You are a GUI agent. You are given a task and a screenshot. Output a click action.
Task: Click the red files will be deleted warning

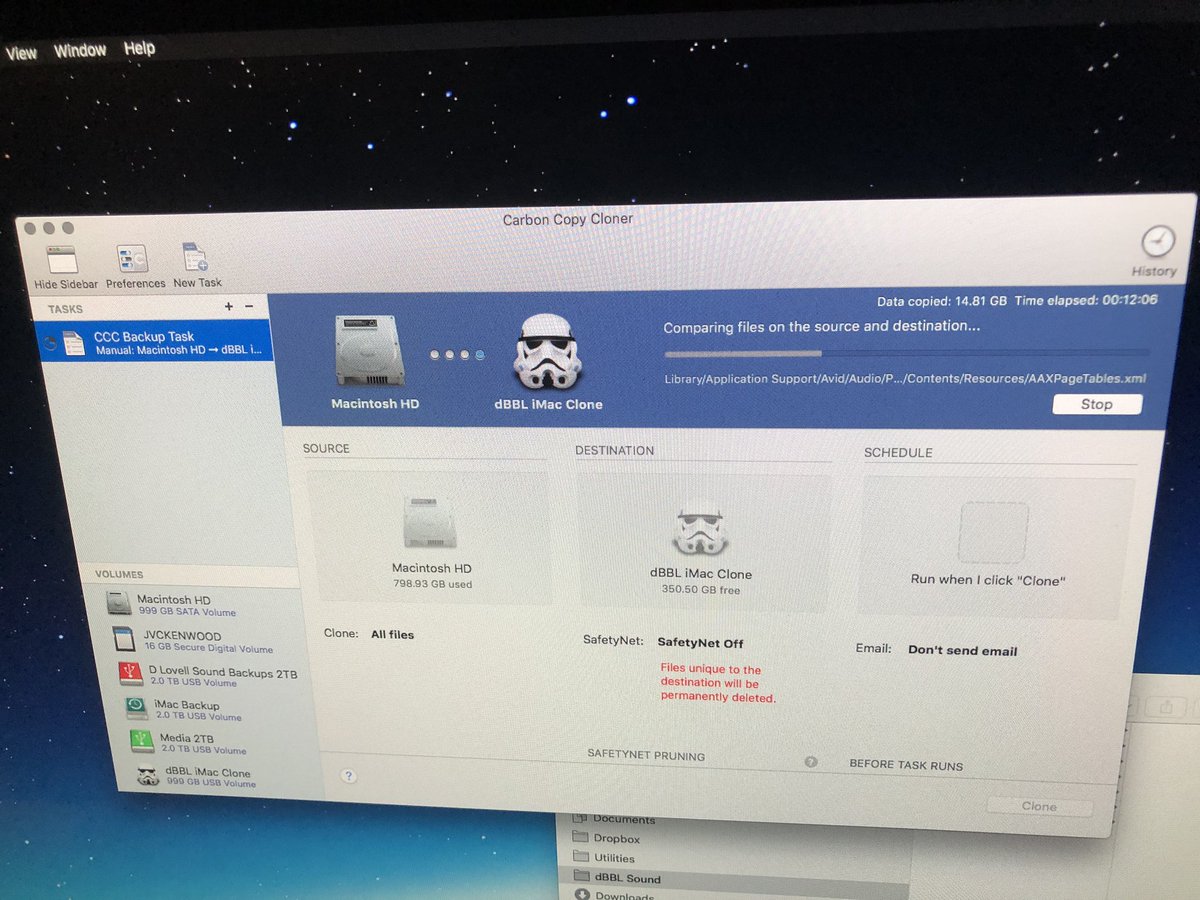click(717, 684)
